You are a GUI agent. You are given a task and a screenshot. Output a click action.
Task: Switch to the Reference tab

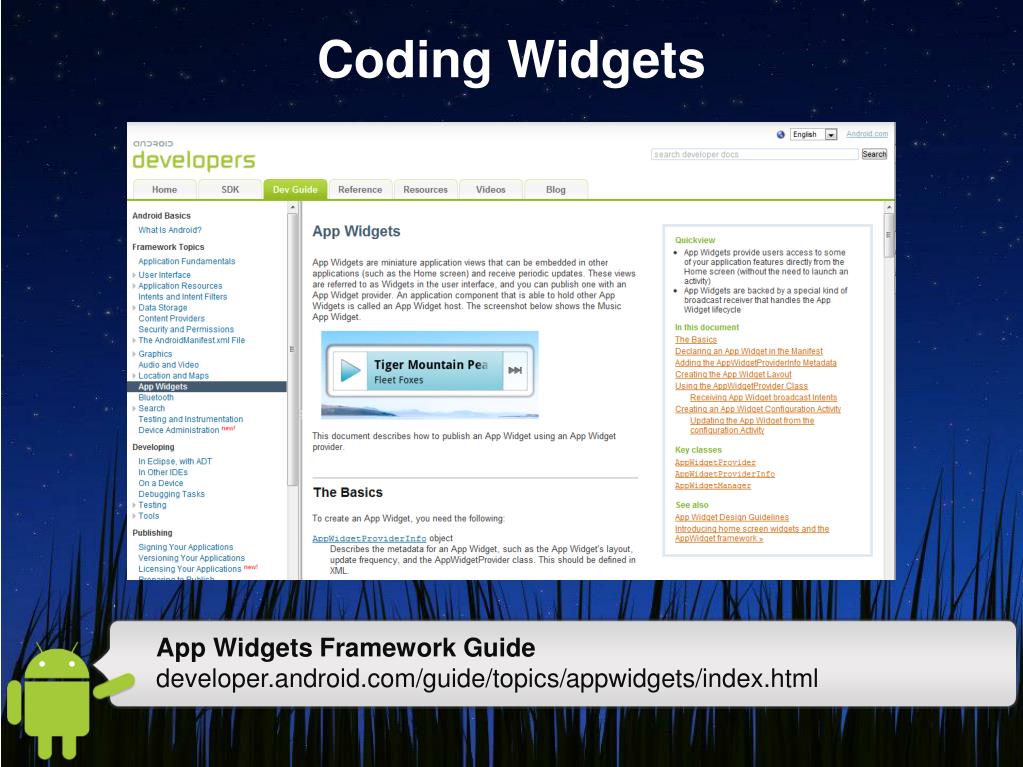[360, 190]
